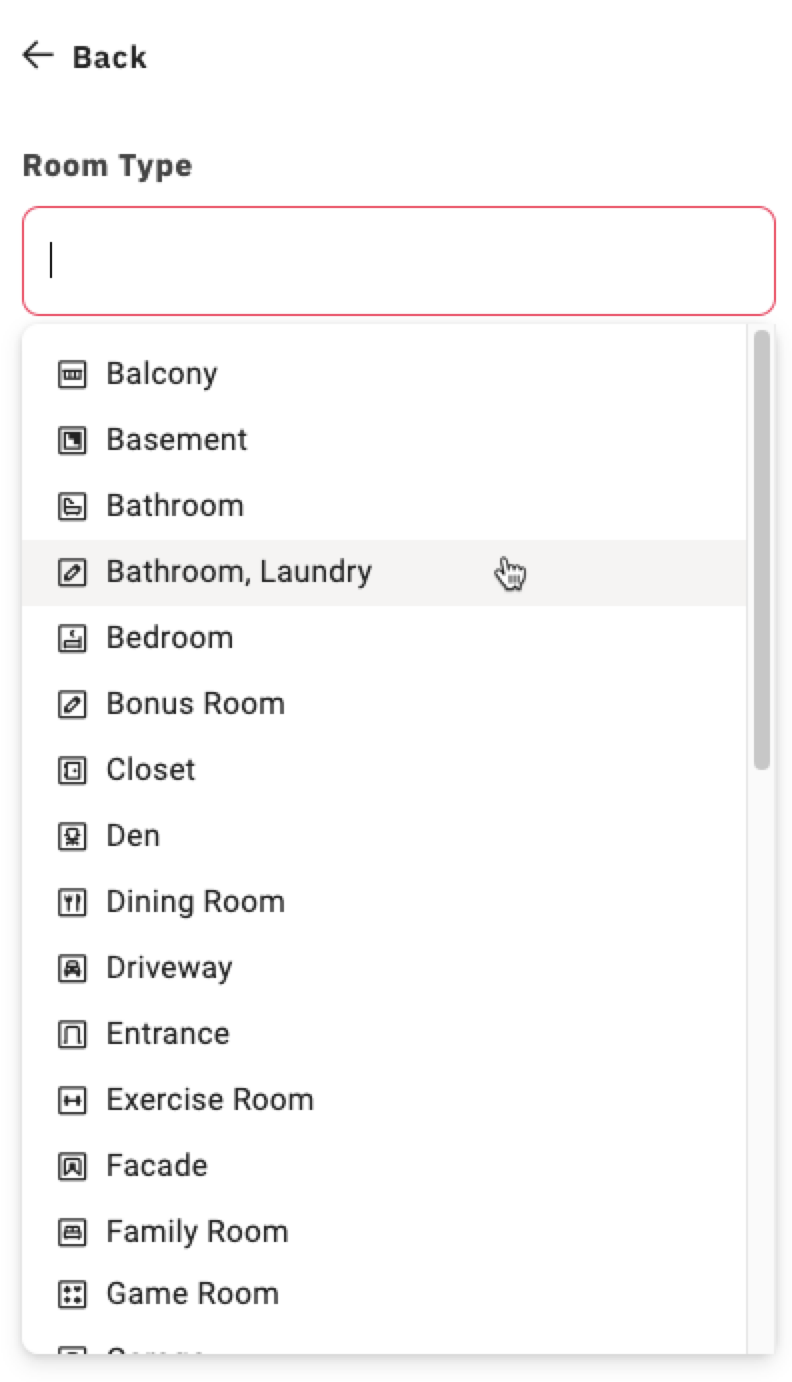
Task: Select Bathroom, Laundry from the list
Action: pyautogui.click(x=240, y=571)
